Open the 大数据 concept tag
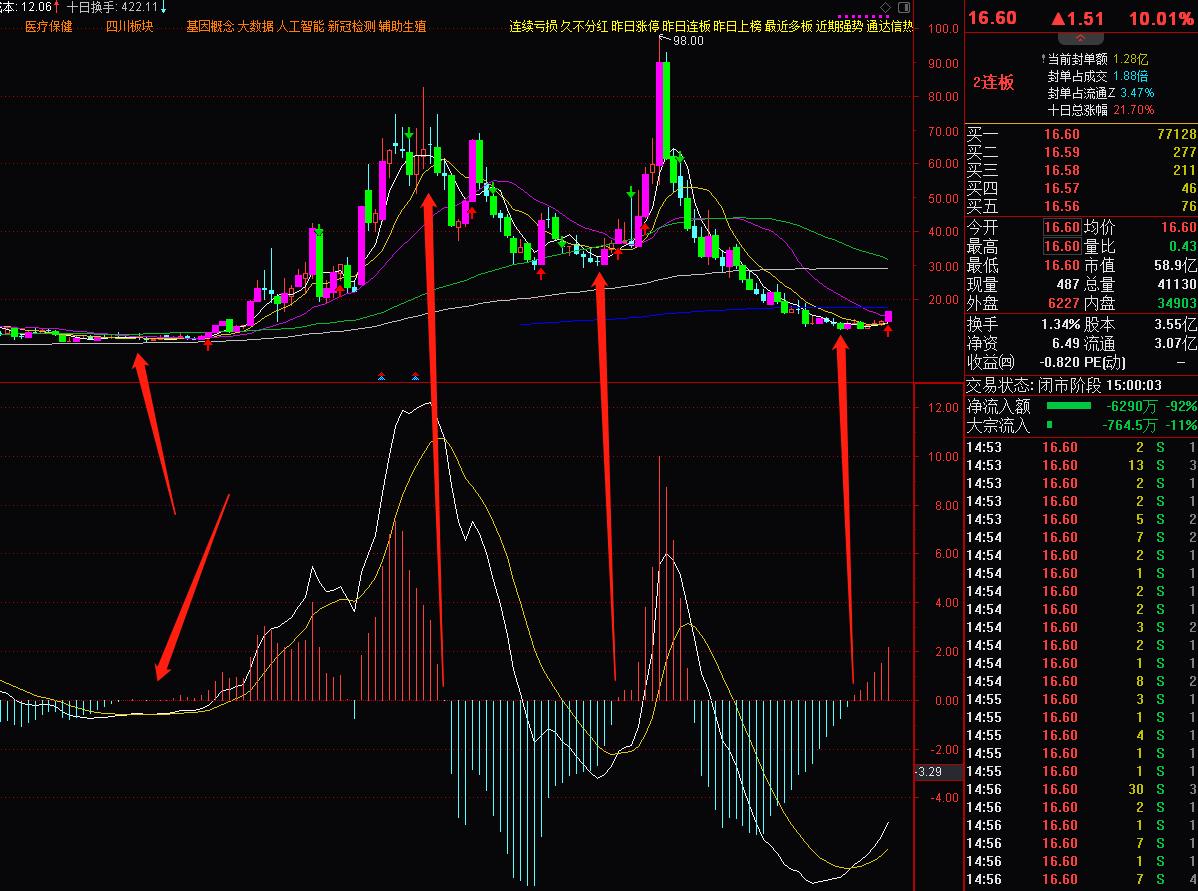The width and height of the screenshot is (1198, 891). (255, 26)
